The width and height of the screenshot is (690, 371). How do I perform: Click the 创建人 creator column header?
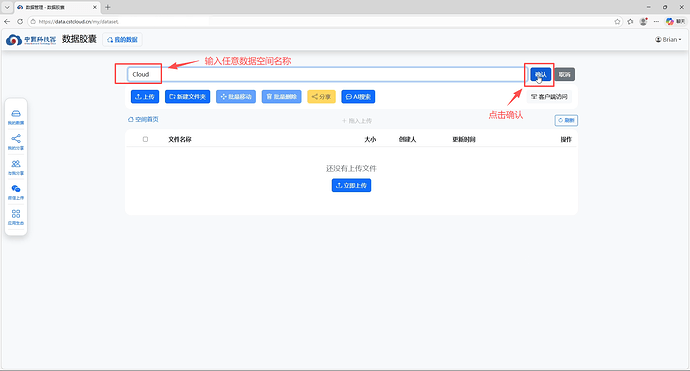coord(407,139)
